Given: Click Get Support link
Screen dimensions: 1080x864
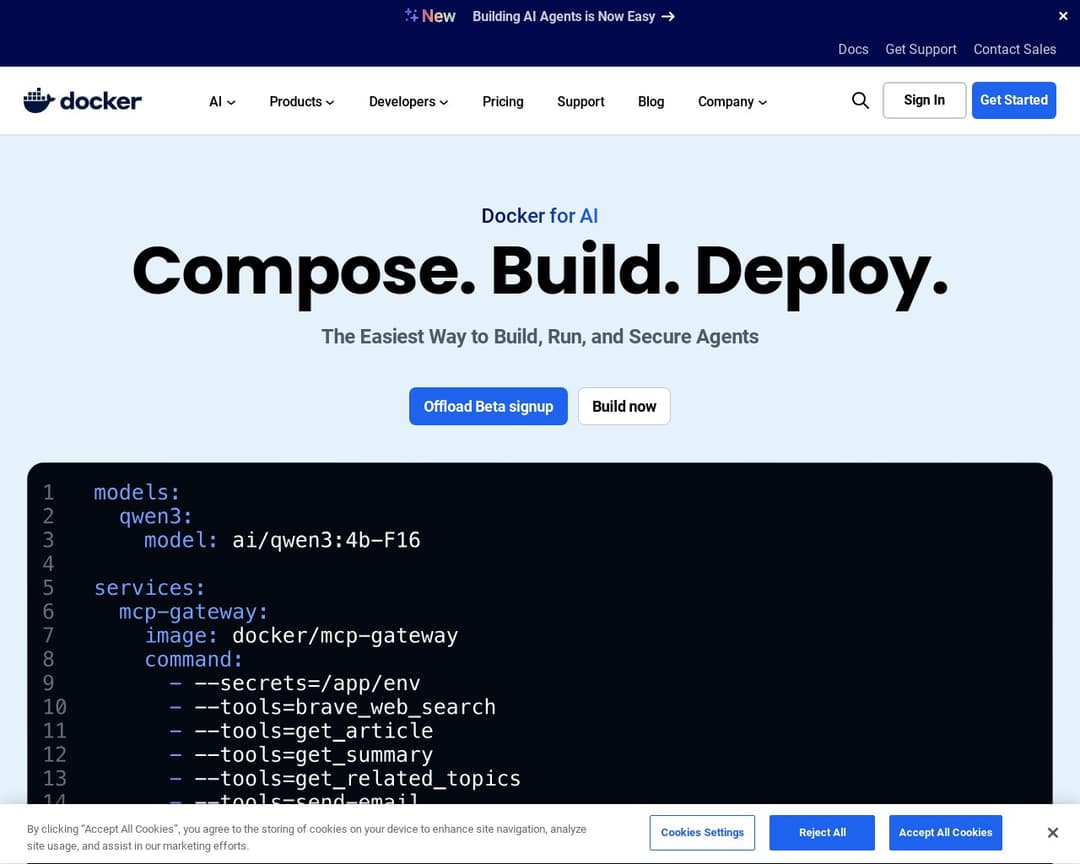Looking at the screenshot, I should tap(921, 49).
